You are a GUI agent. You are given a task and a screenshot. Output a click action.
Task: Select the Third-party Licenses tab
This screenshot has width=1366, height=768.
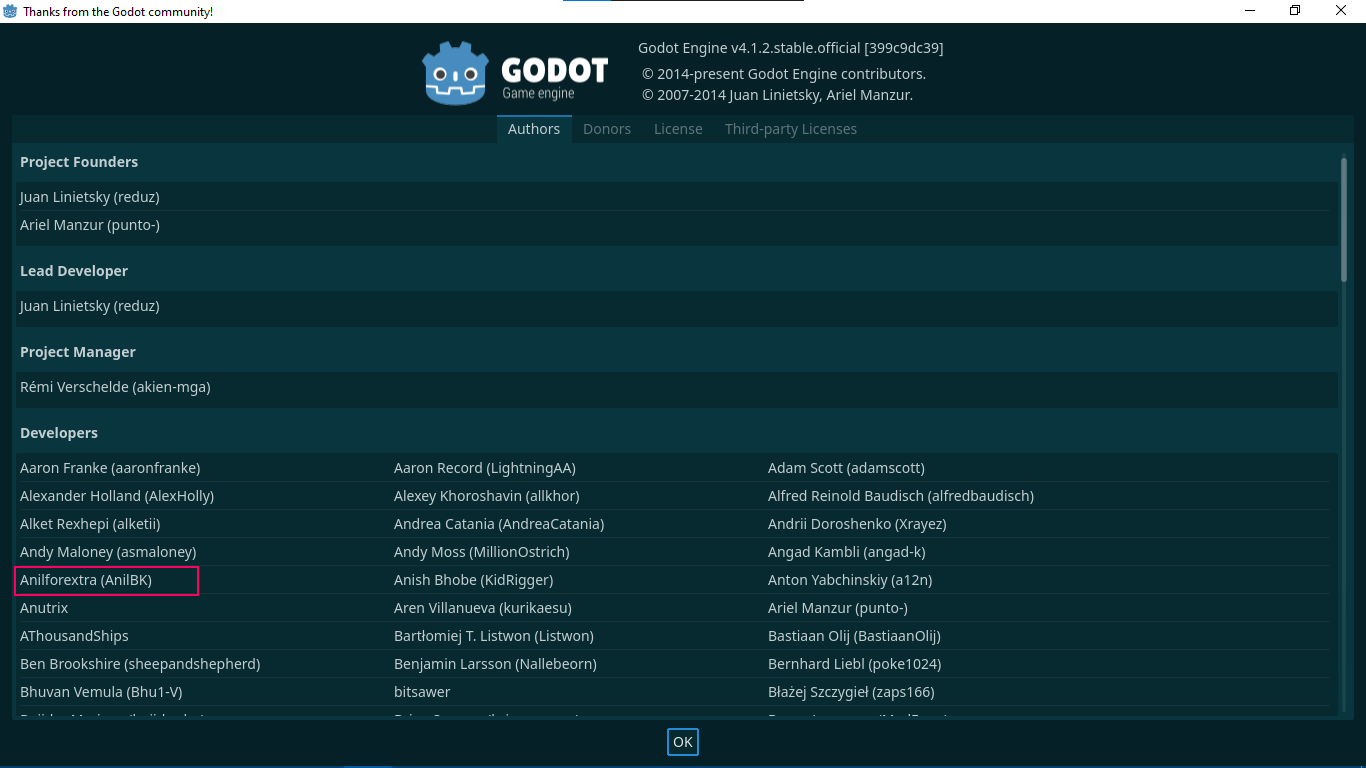pyautogui.click(x=790, y=129)
